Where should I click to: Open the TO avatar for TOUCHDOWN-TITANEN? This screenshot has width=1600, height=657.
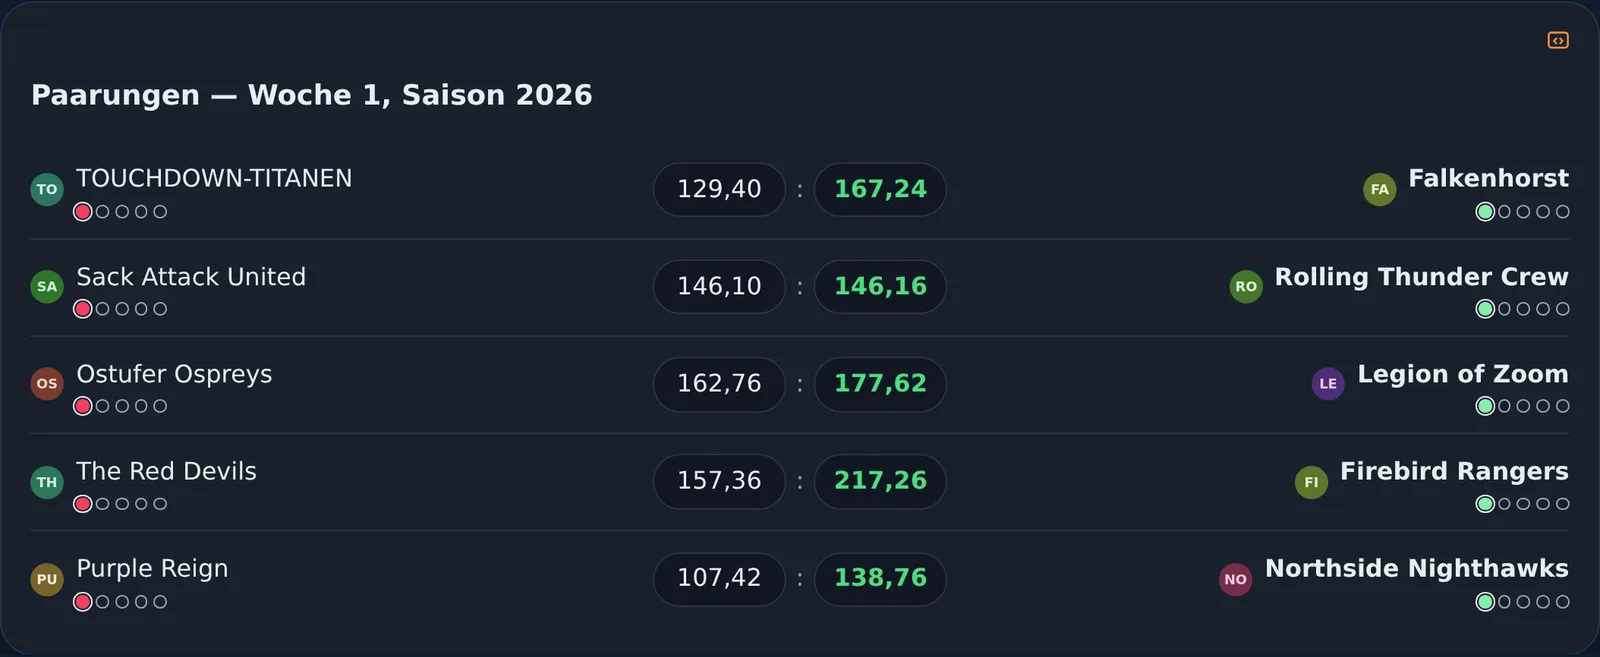pos(47,189)
